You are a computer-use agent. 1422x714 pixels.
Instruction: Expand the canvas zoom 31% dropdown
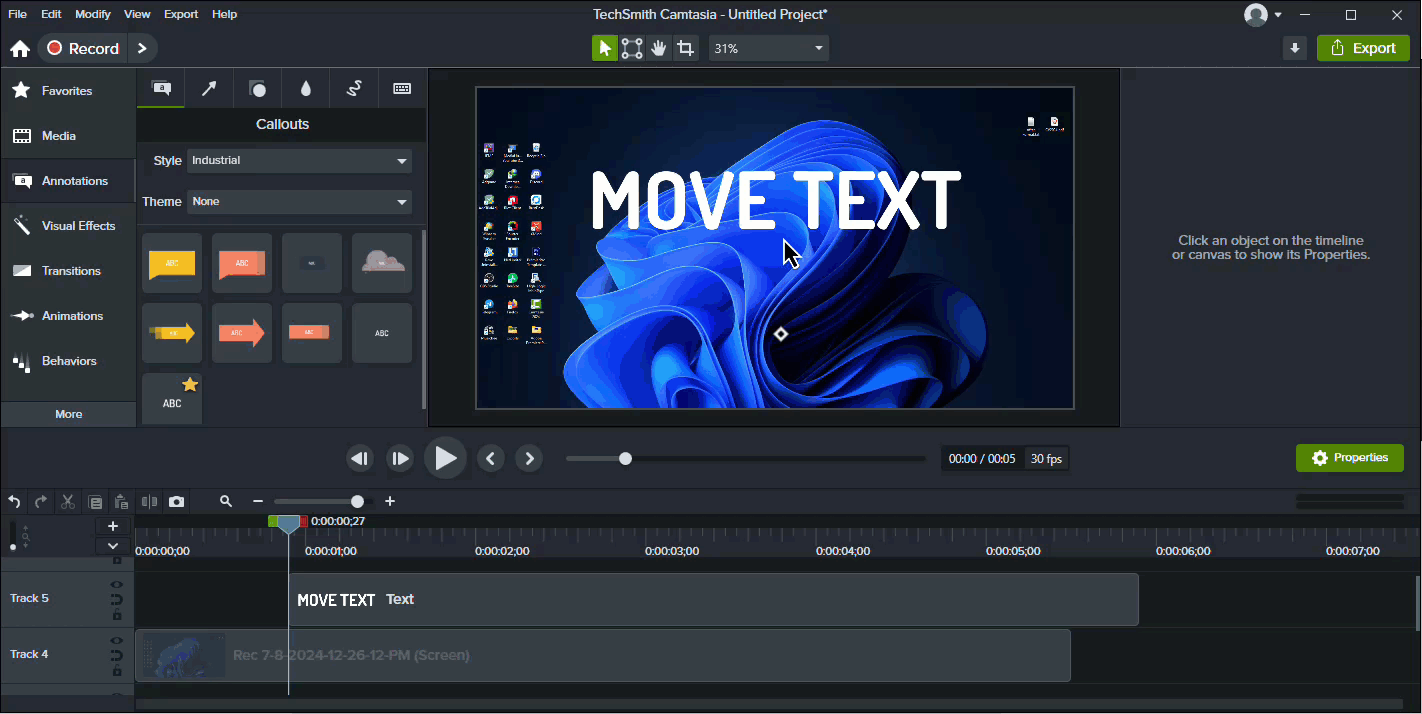coord(769,48)
